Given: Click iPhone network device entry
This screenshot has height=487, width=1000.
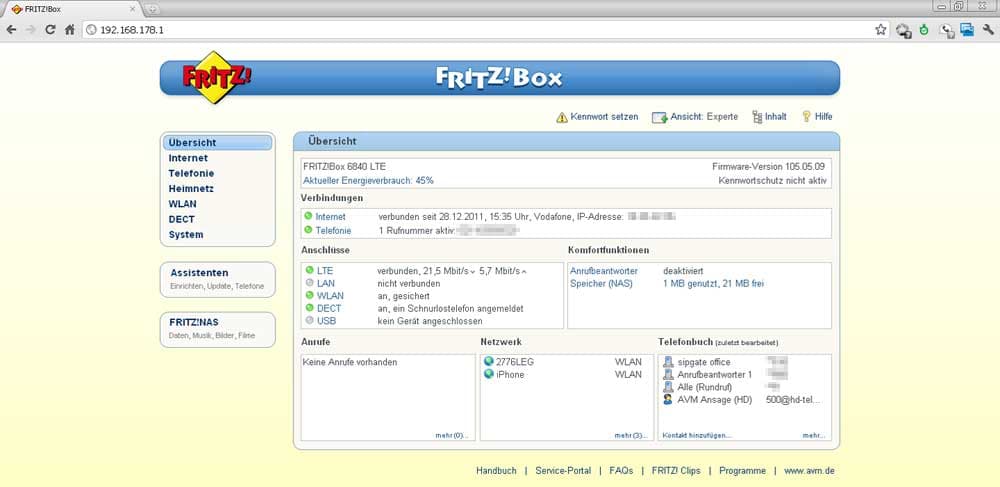Looking at the screenshot, I should 510,374.
